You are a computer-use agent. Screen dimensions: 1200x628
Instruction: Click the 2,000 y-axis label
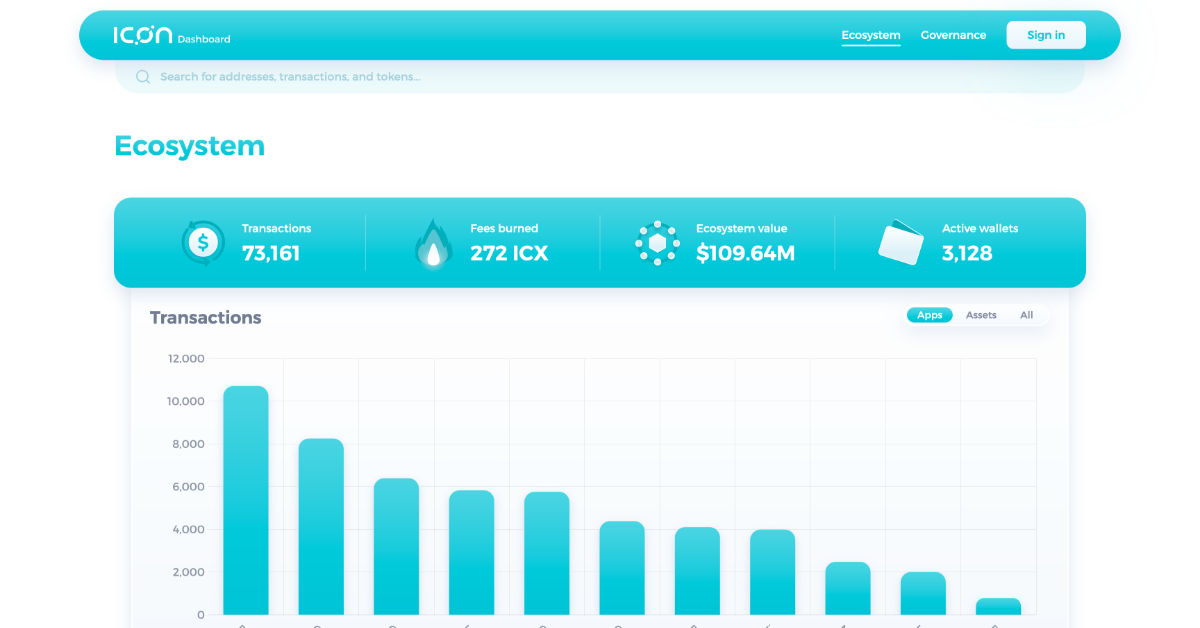coord(186,572)
